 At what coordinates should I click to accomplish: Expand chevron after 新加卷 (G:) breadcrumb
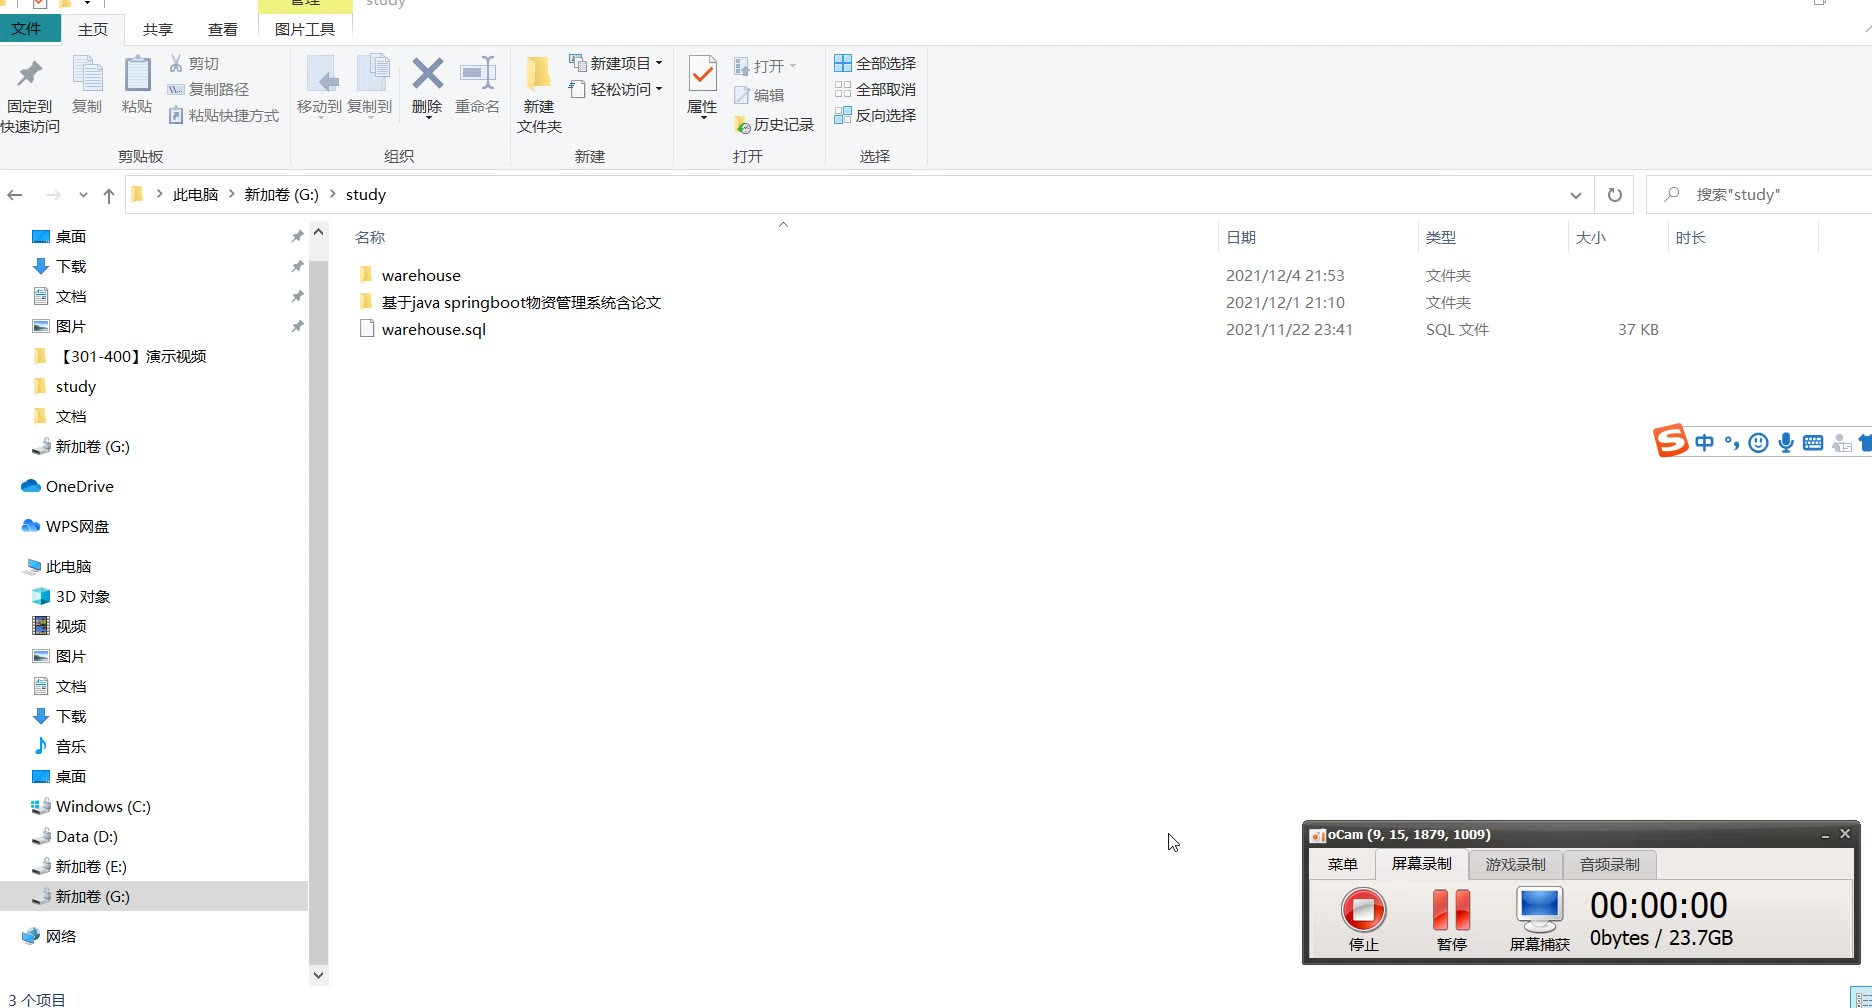(332, 194)
